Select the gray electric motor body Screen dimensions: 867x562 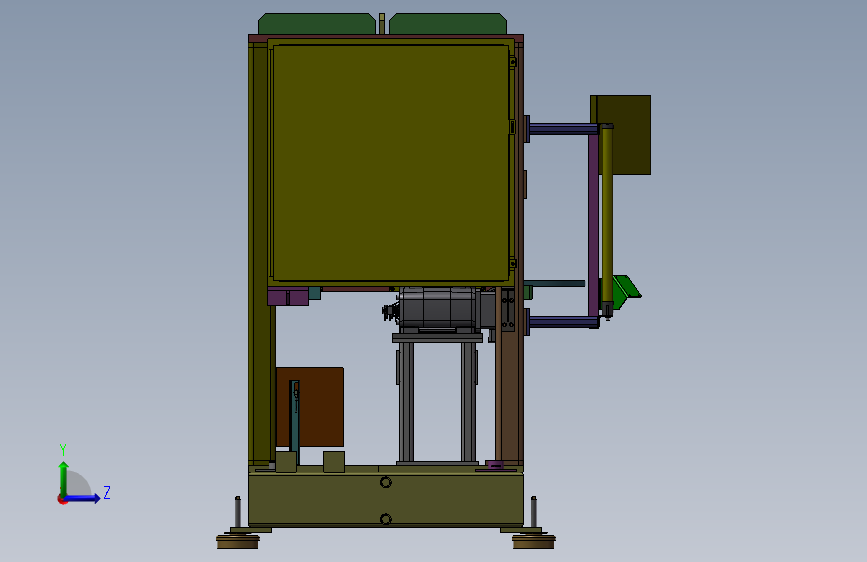437,308
